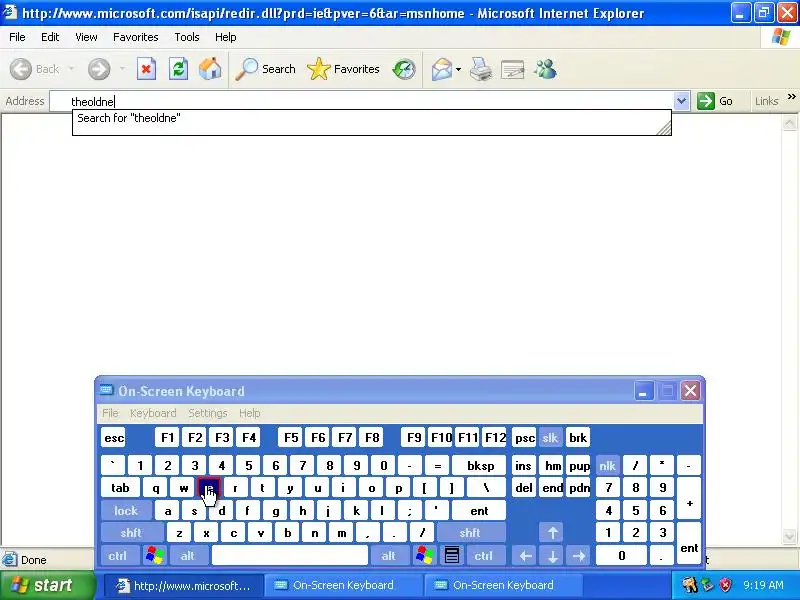Open Mail button dropdown arrow

[458, 69]
